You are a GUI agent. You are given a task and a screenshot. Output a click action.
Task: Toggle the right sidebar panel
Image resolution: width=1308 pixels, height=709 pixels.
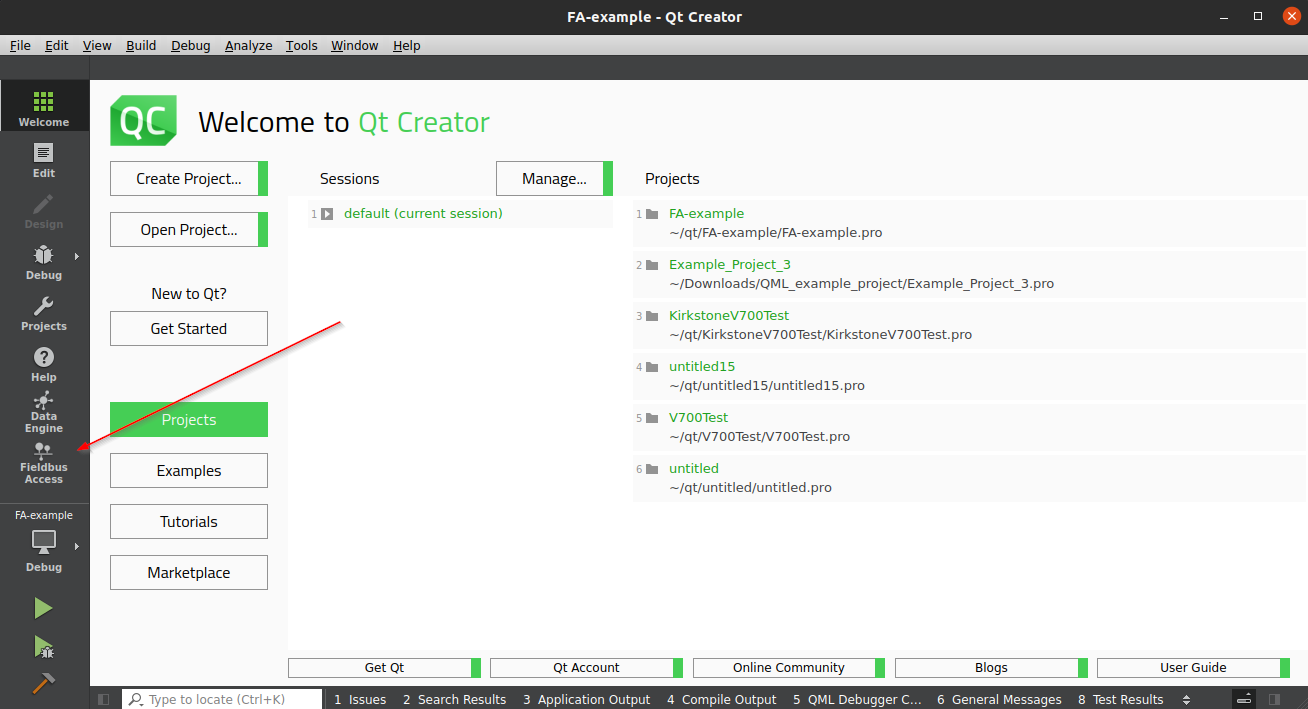point(1274,698)
